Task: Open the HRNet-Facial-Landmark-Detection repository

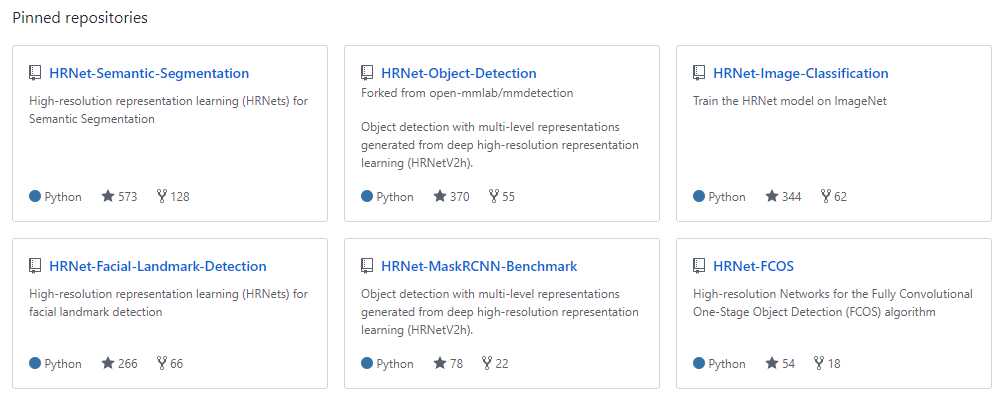Action: pyautogui.click(x=158, y=266)
